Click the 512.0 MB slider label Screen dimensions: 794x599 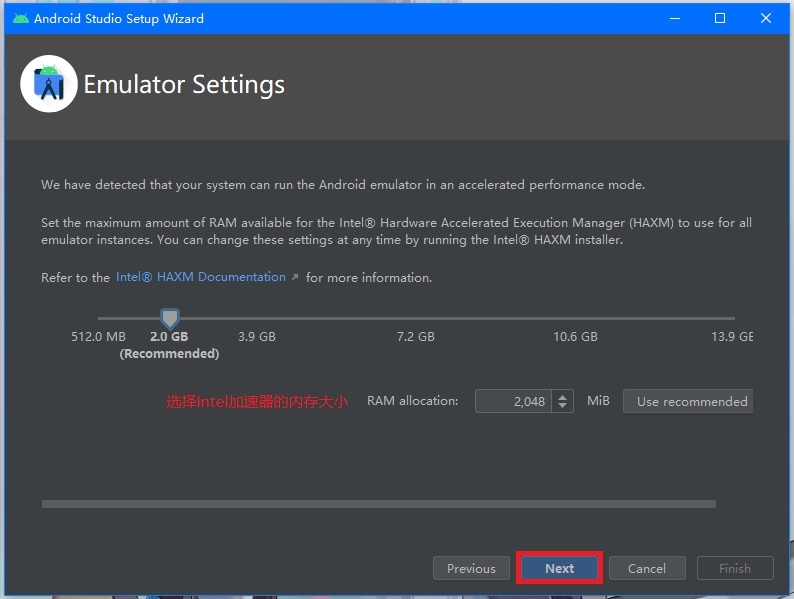98,337
